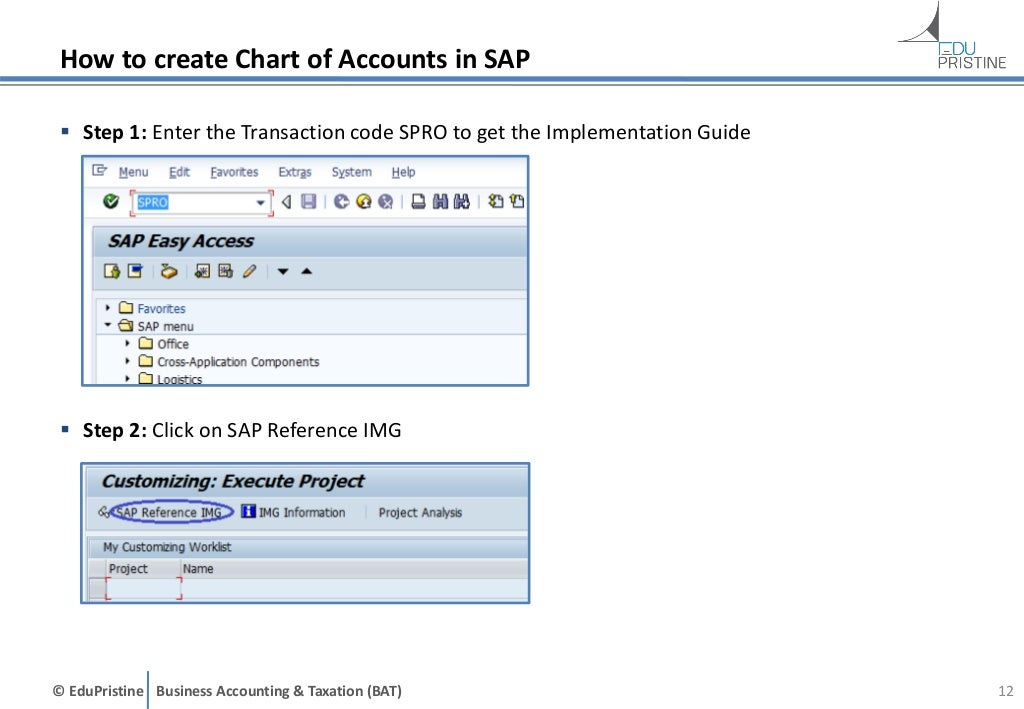Expand the Logistics folder node
This screenshot has height=709, width=1024.
(x=127, y=378)
